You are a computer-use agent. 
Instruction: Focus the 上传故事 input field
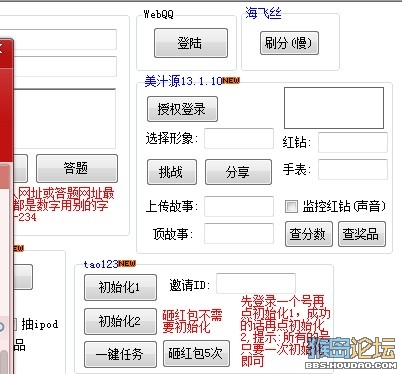[x=239, y=206]
